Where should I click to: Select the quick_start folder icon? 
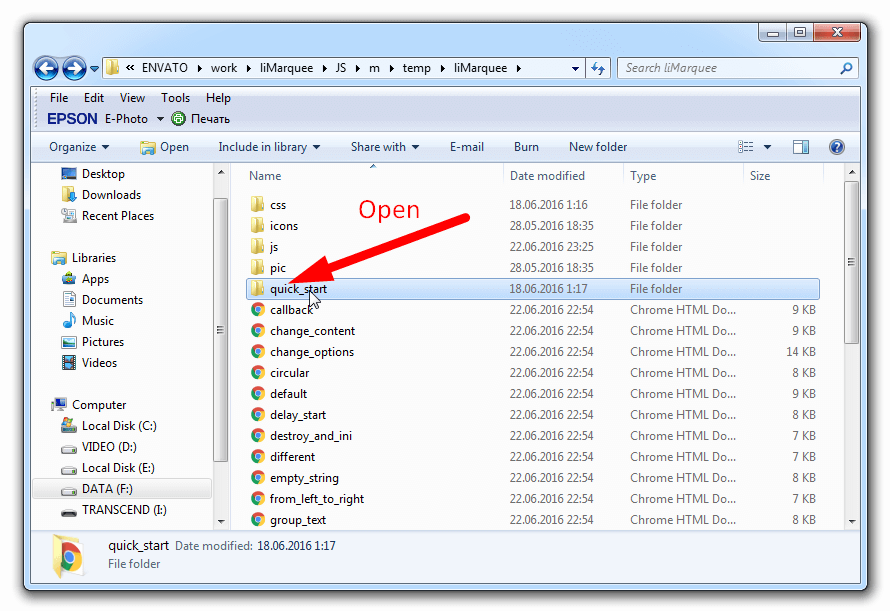258,288
